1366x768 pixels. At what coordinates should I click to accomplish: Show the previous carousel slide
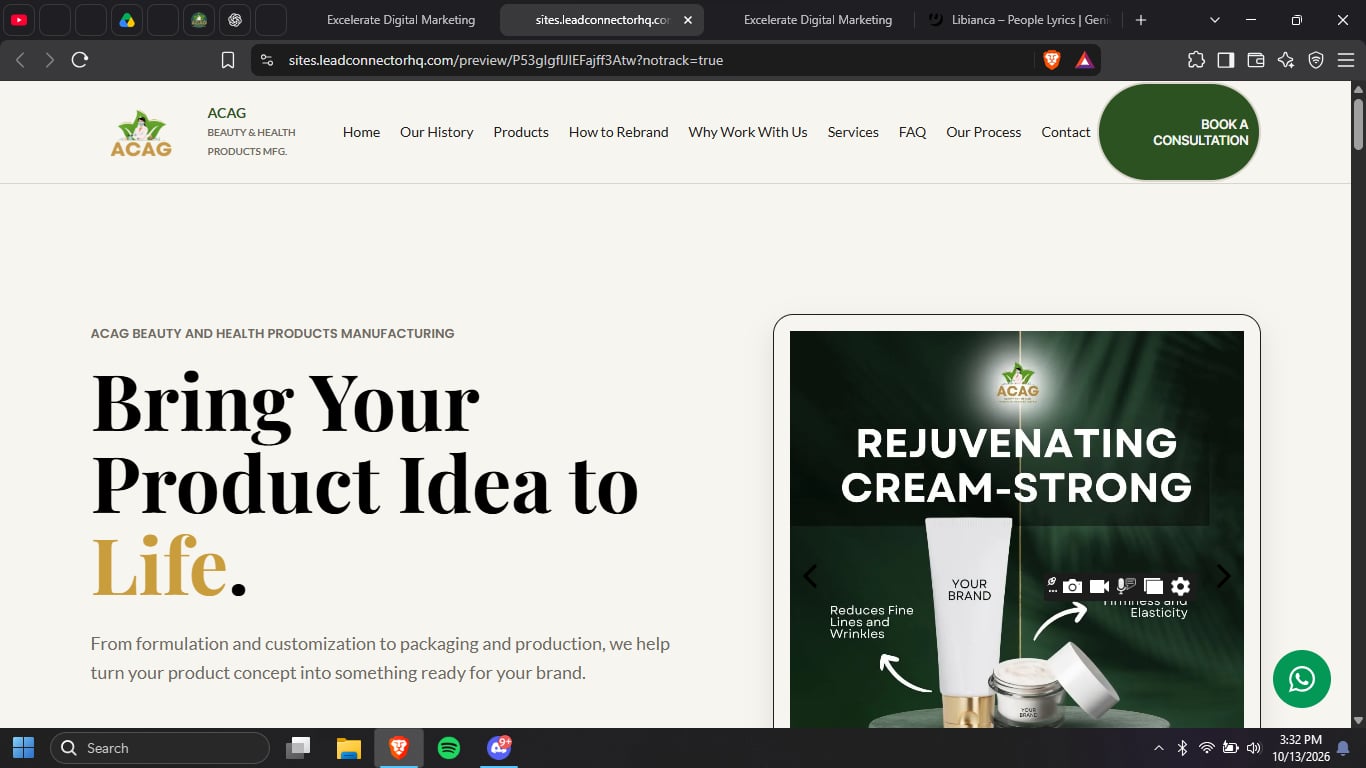pyautogui.click(x=810, y=576)
